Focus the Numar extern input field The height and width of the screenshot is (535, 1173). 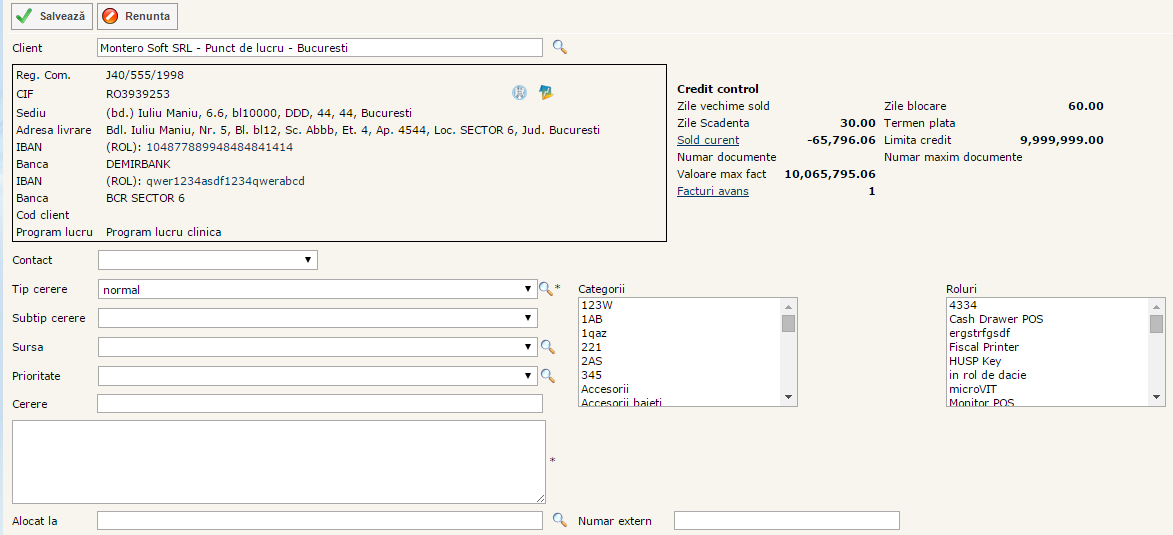(786, 520)
